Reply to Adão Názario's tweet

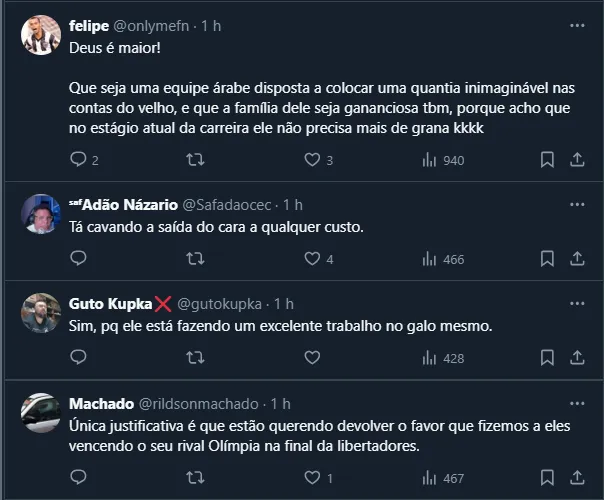coord(80,259)
